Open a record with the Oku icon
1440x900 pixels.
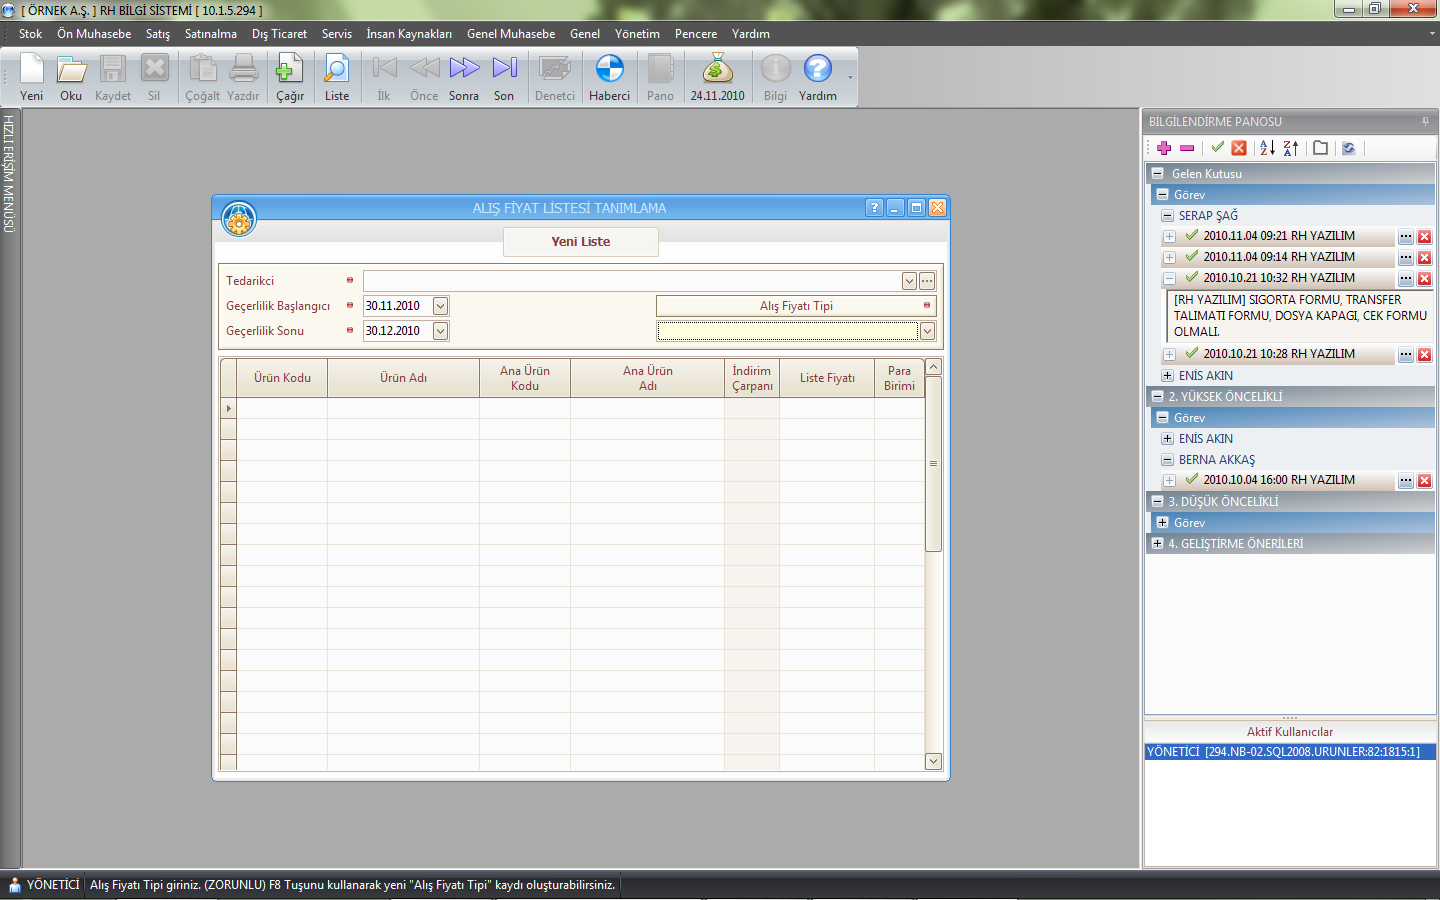(71, 70)
